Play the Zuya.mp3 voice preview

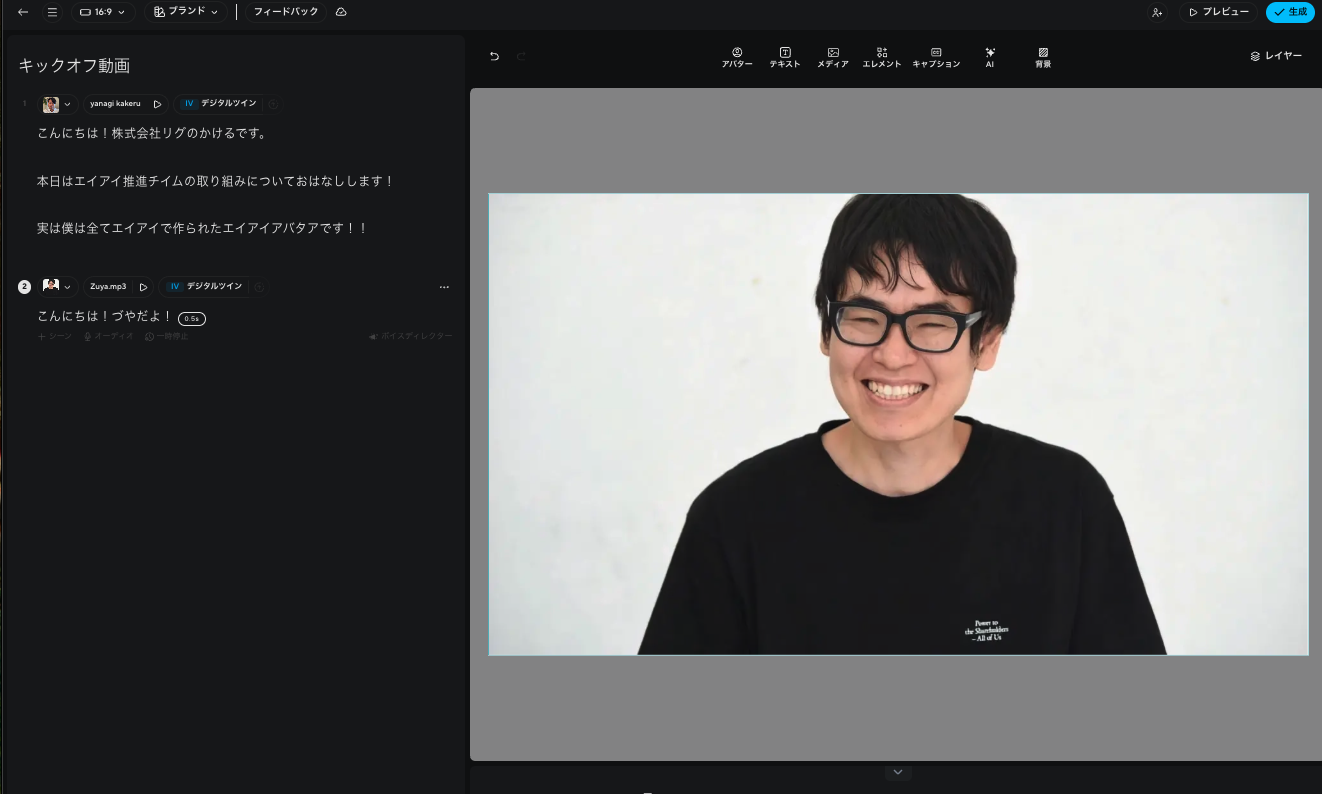pyautogui.click(x=143, y=287)
